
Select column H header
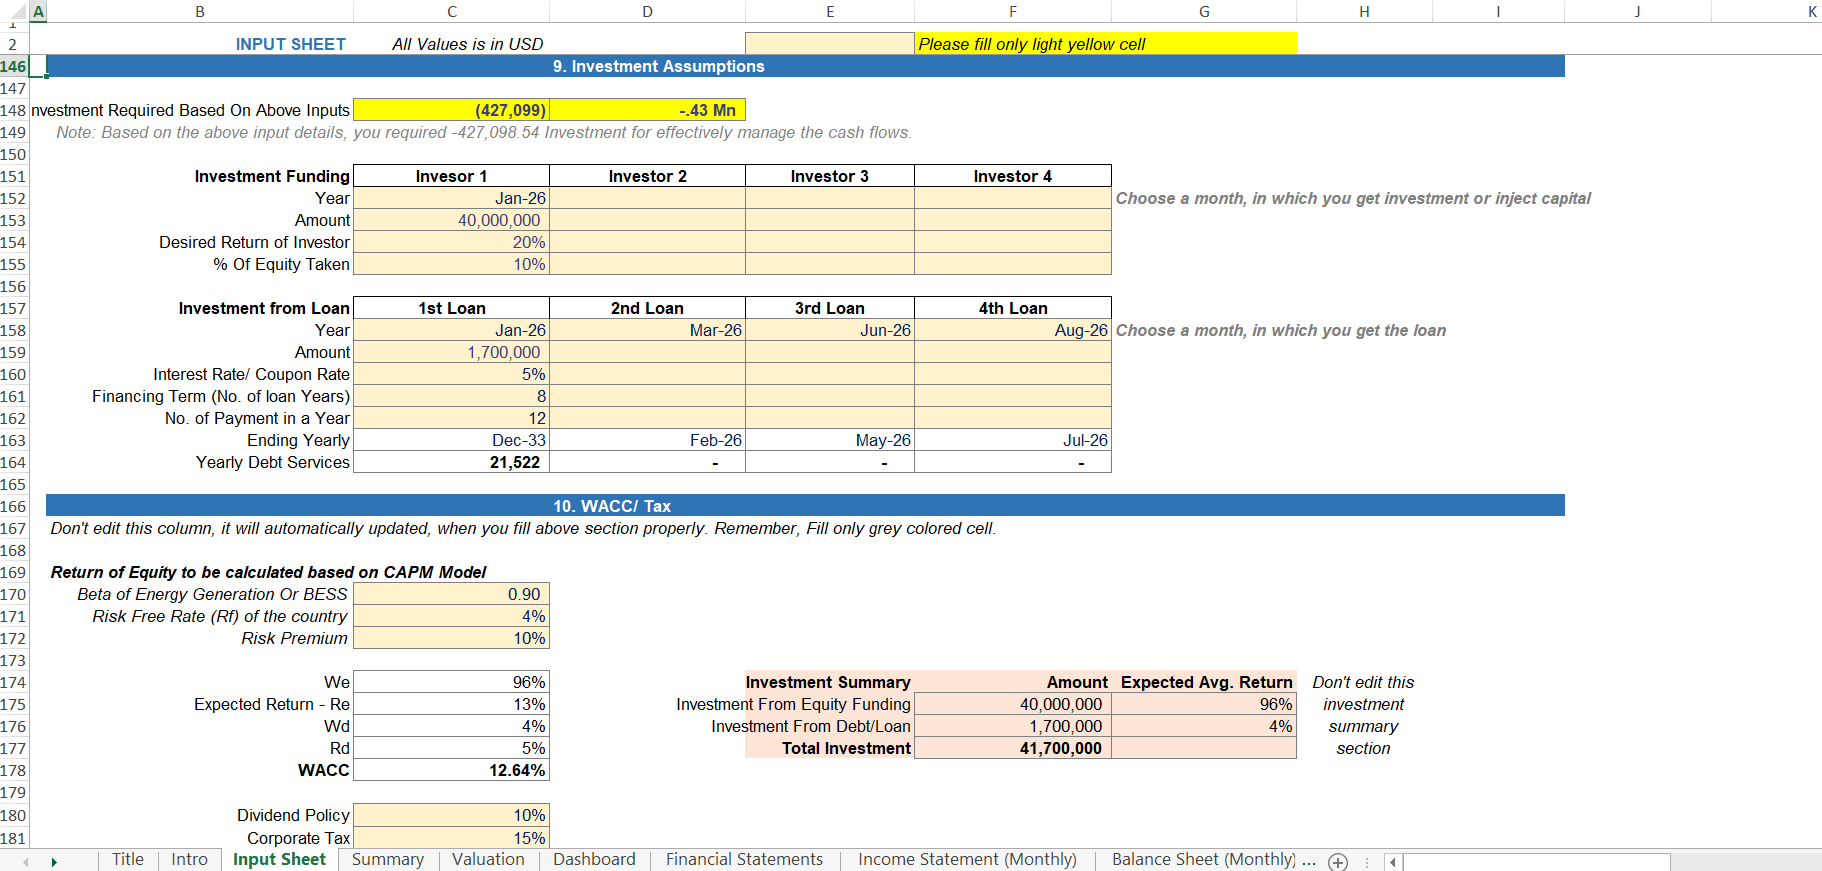coord(1364,12)
